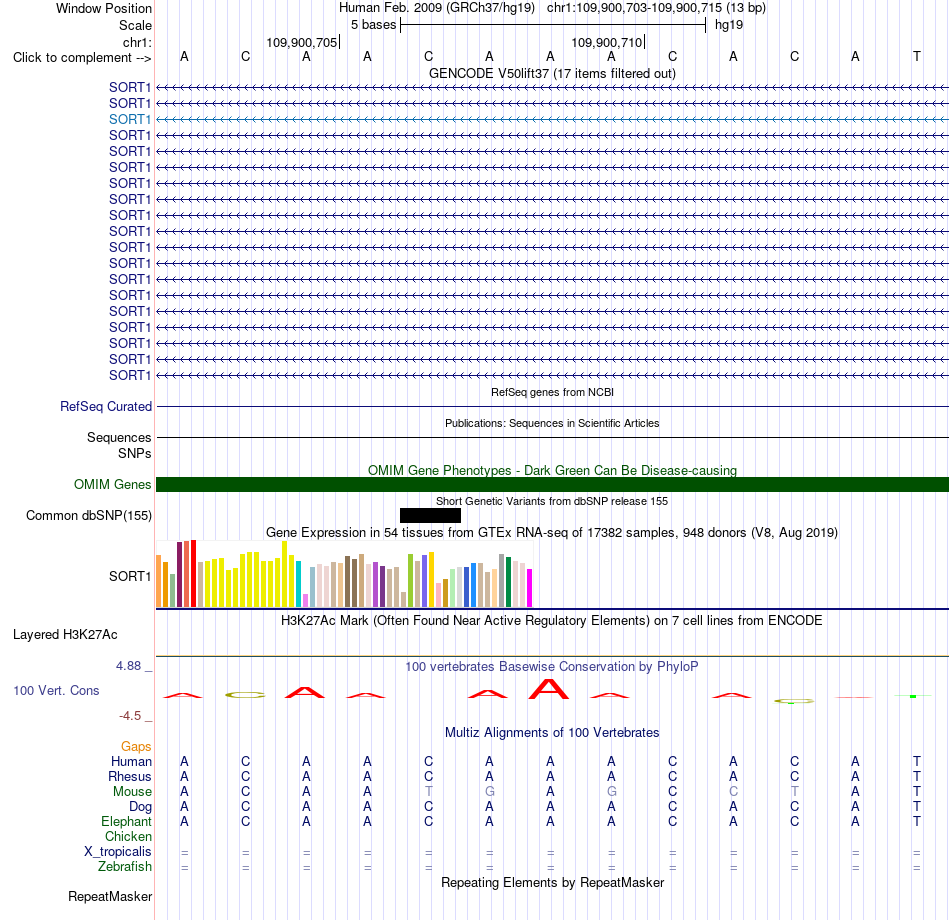Click the black dbSNP variant block

tap(430, 515)
